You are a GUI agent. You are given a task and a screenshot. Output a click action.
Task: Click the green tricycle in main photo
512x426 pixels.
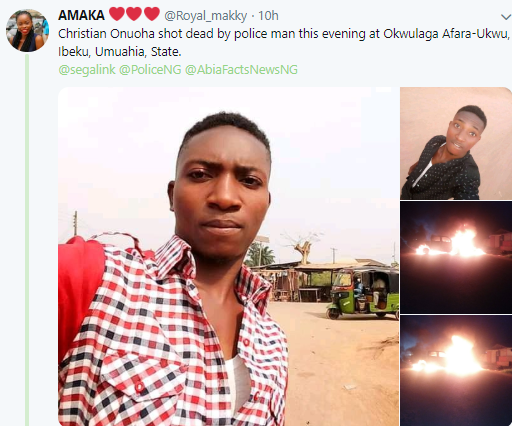362,293
